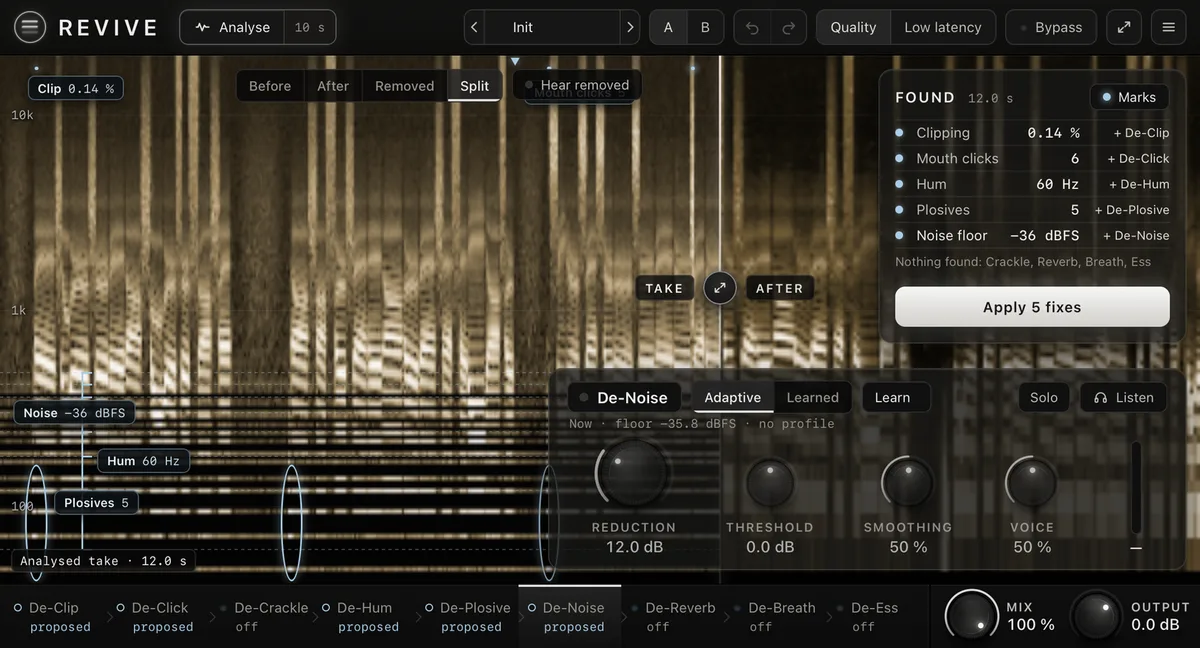Select preset slot A
This screenshot has width=1200, height=648.
pos(668,27)
